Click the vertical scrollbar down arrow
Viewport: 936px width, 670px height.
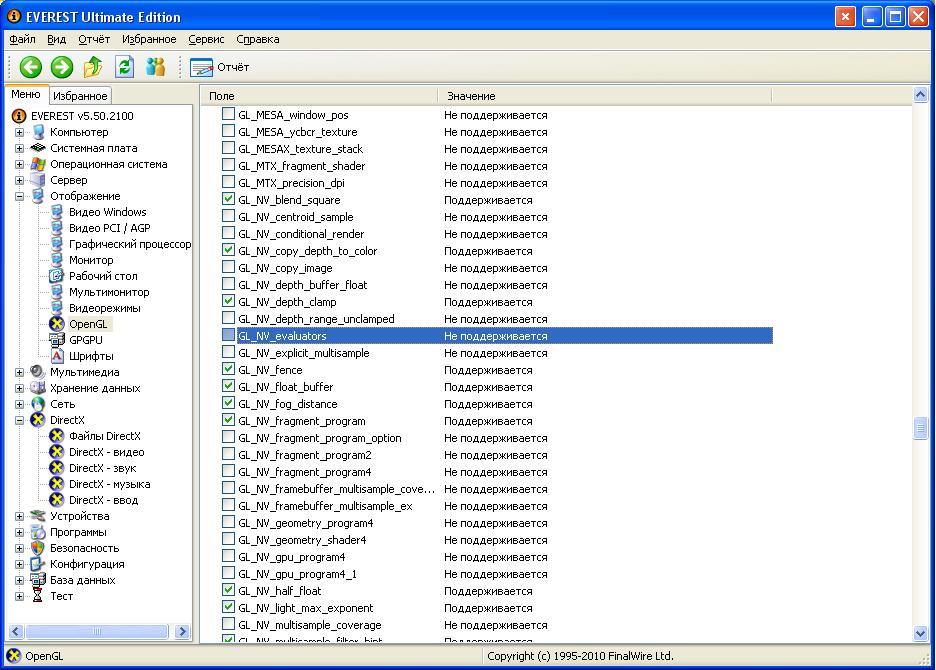[920, 634]
